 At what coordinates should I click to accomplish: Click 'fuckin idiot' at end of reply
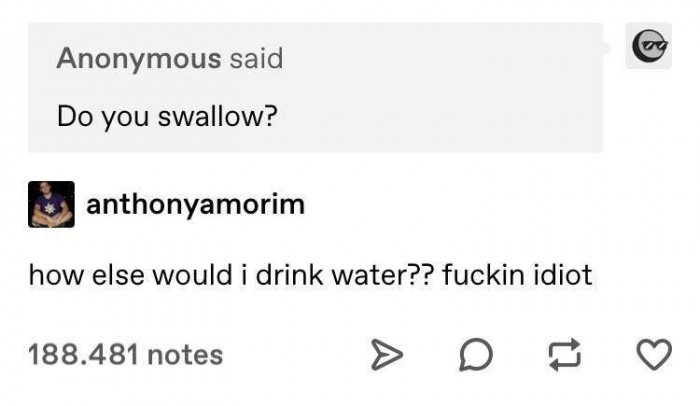pyautogui.click(x=517, y=275)
